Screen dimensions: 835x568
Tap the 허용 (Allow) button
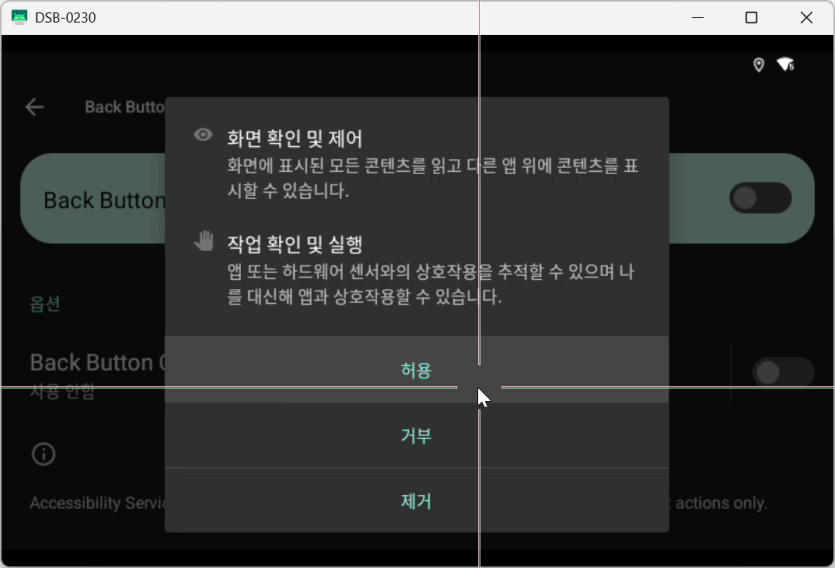416,369
